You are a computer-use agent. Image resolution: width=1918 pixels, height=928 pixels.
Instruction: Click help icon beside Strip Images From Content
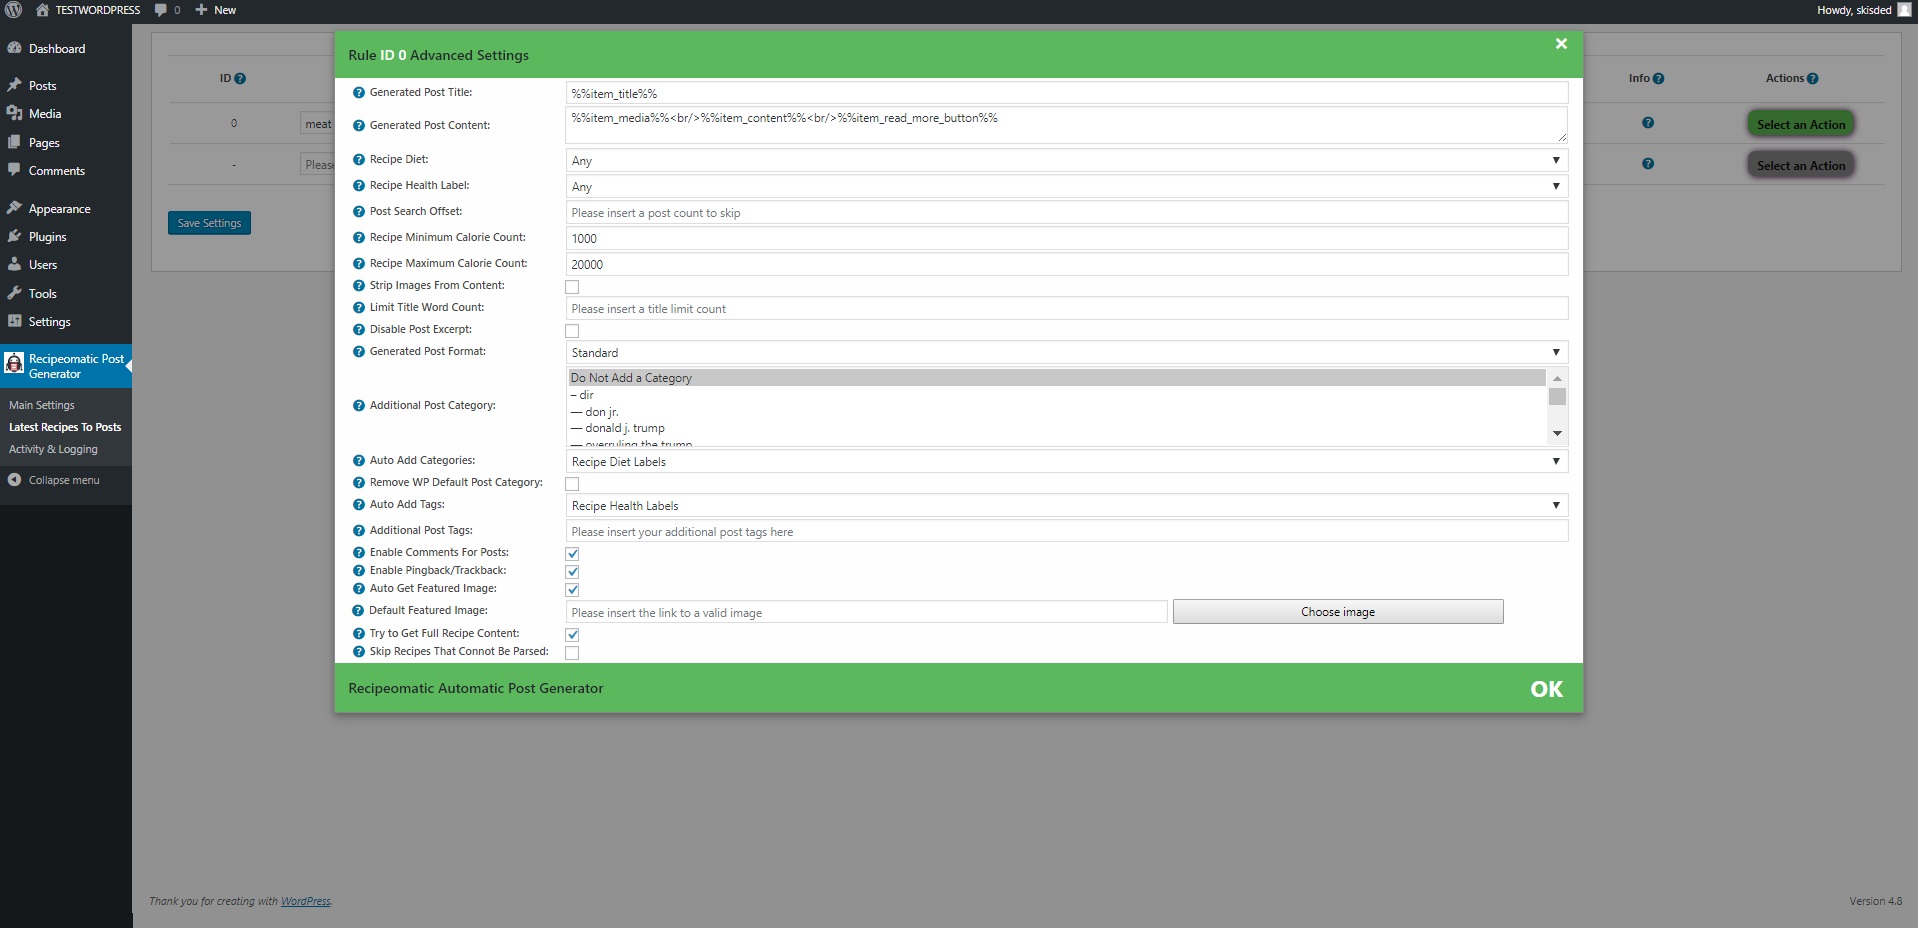[x=359, y=286]
